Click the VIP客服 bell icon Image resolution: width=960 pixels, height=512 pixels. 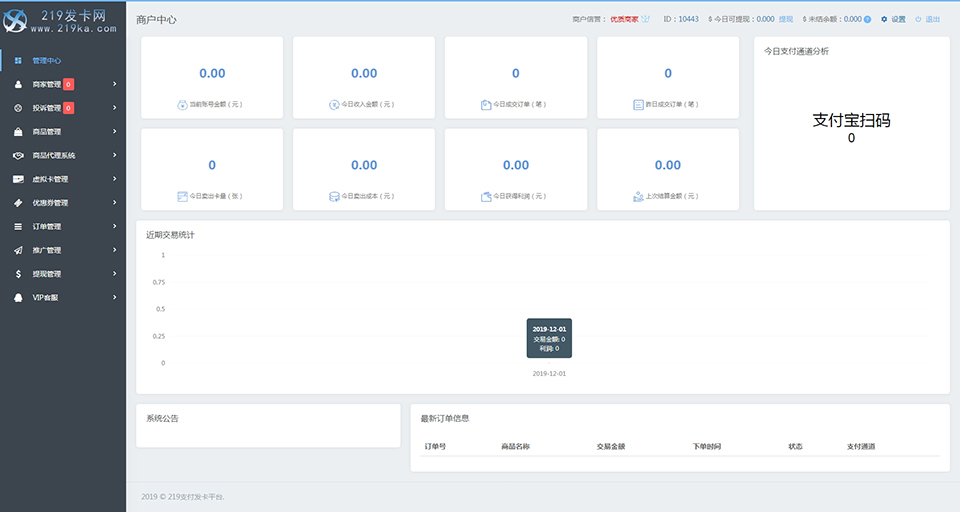(19, 297)
